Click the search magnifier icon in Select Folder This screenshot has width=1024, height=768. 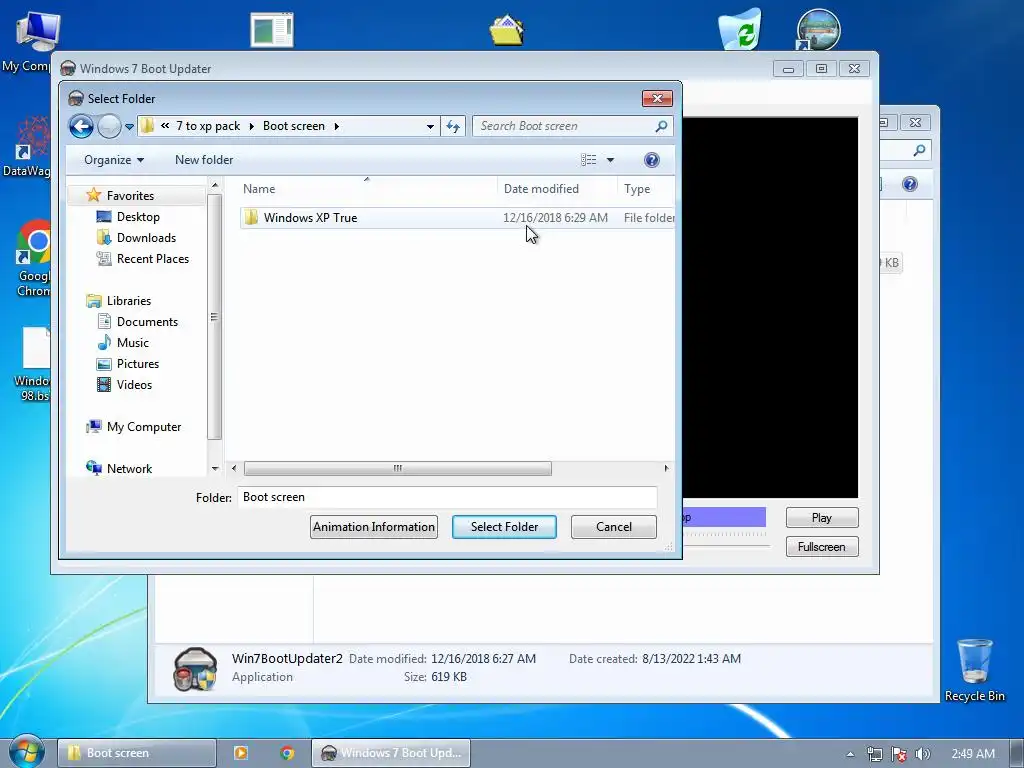point(662,126)
